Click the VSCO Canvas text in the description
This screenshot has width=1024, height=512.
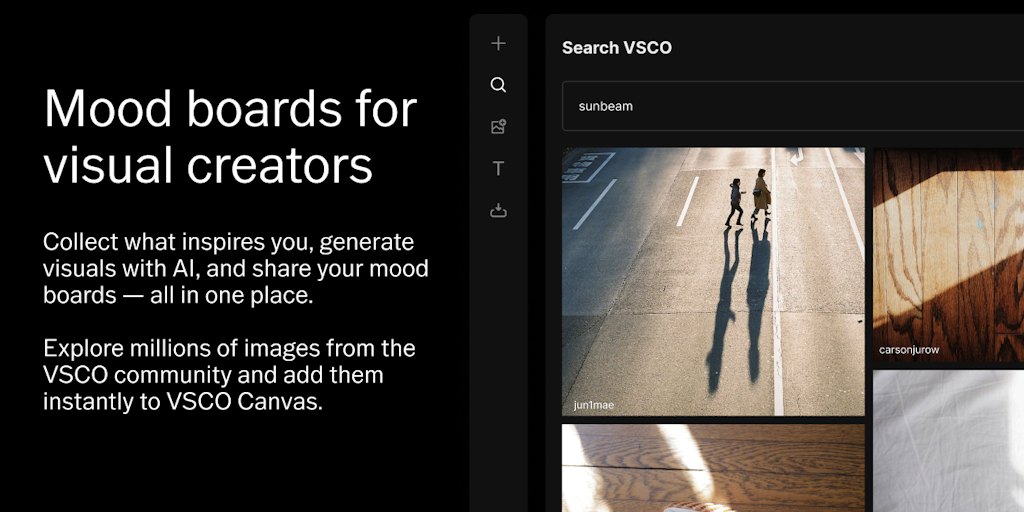tap(244, 402)
